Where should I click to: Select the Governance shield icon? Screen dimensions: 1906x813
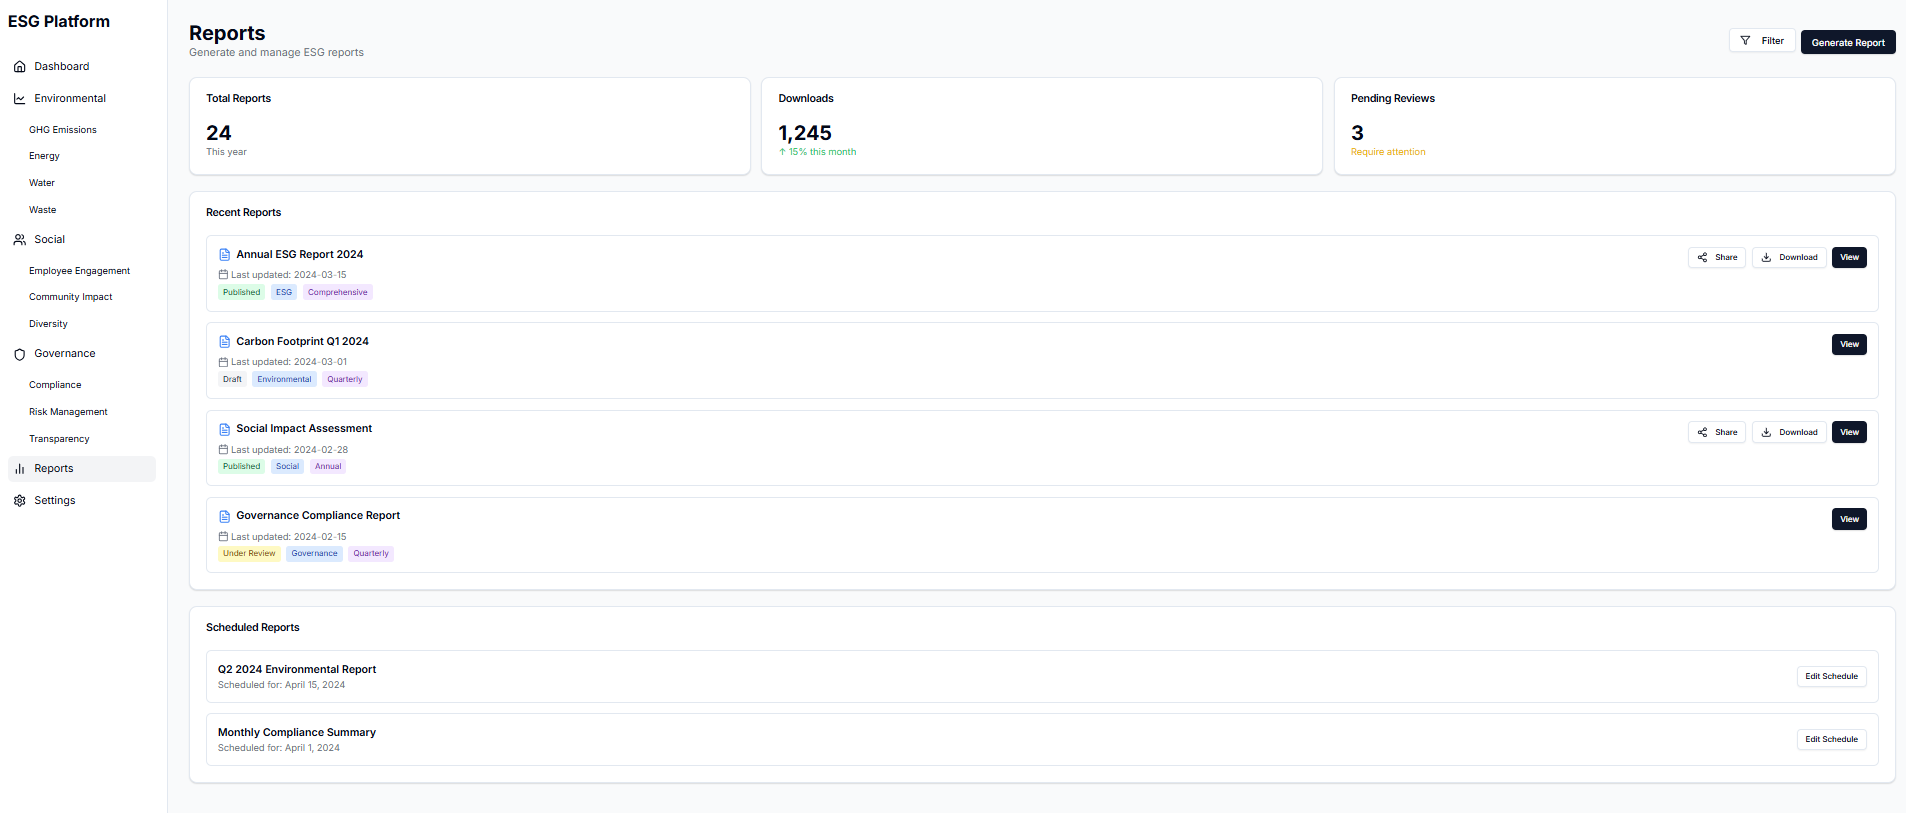(19, 353)
